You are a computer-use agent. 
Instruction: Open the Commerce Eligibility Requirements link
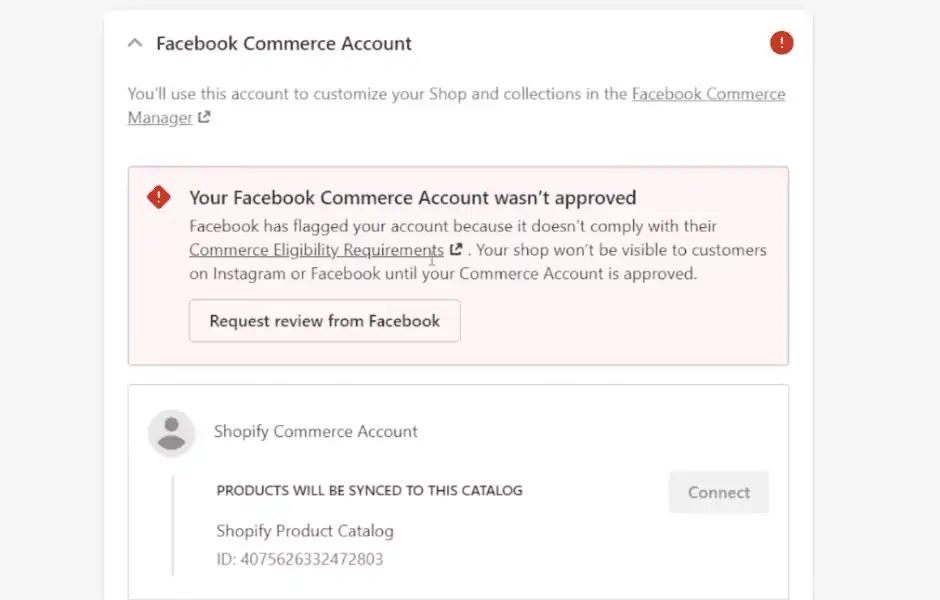pos(315,249)
